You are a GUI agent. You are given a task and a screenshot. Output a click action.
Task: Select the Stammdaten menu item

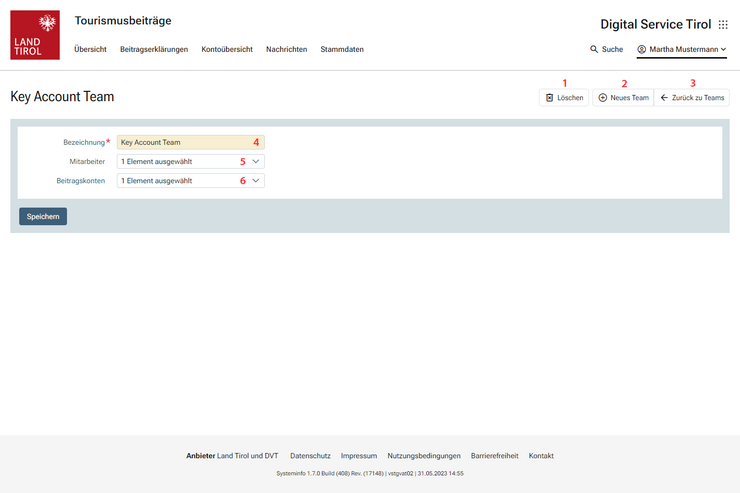(342, 49)
